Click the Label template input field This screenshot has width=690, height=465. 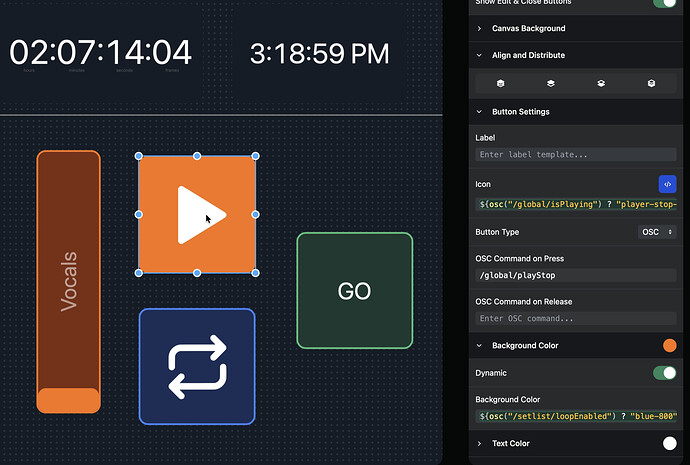tap(575, 155)
